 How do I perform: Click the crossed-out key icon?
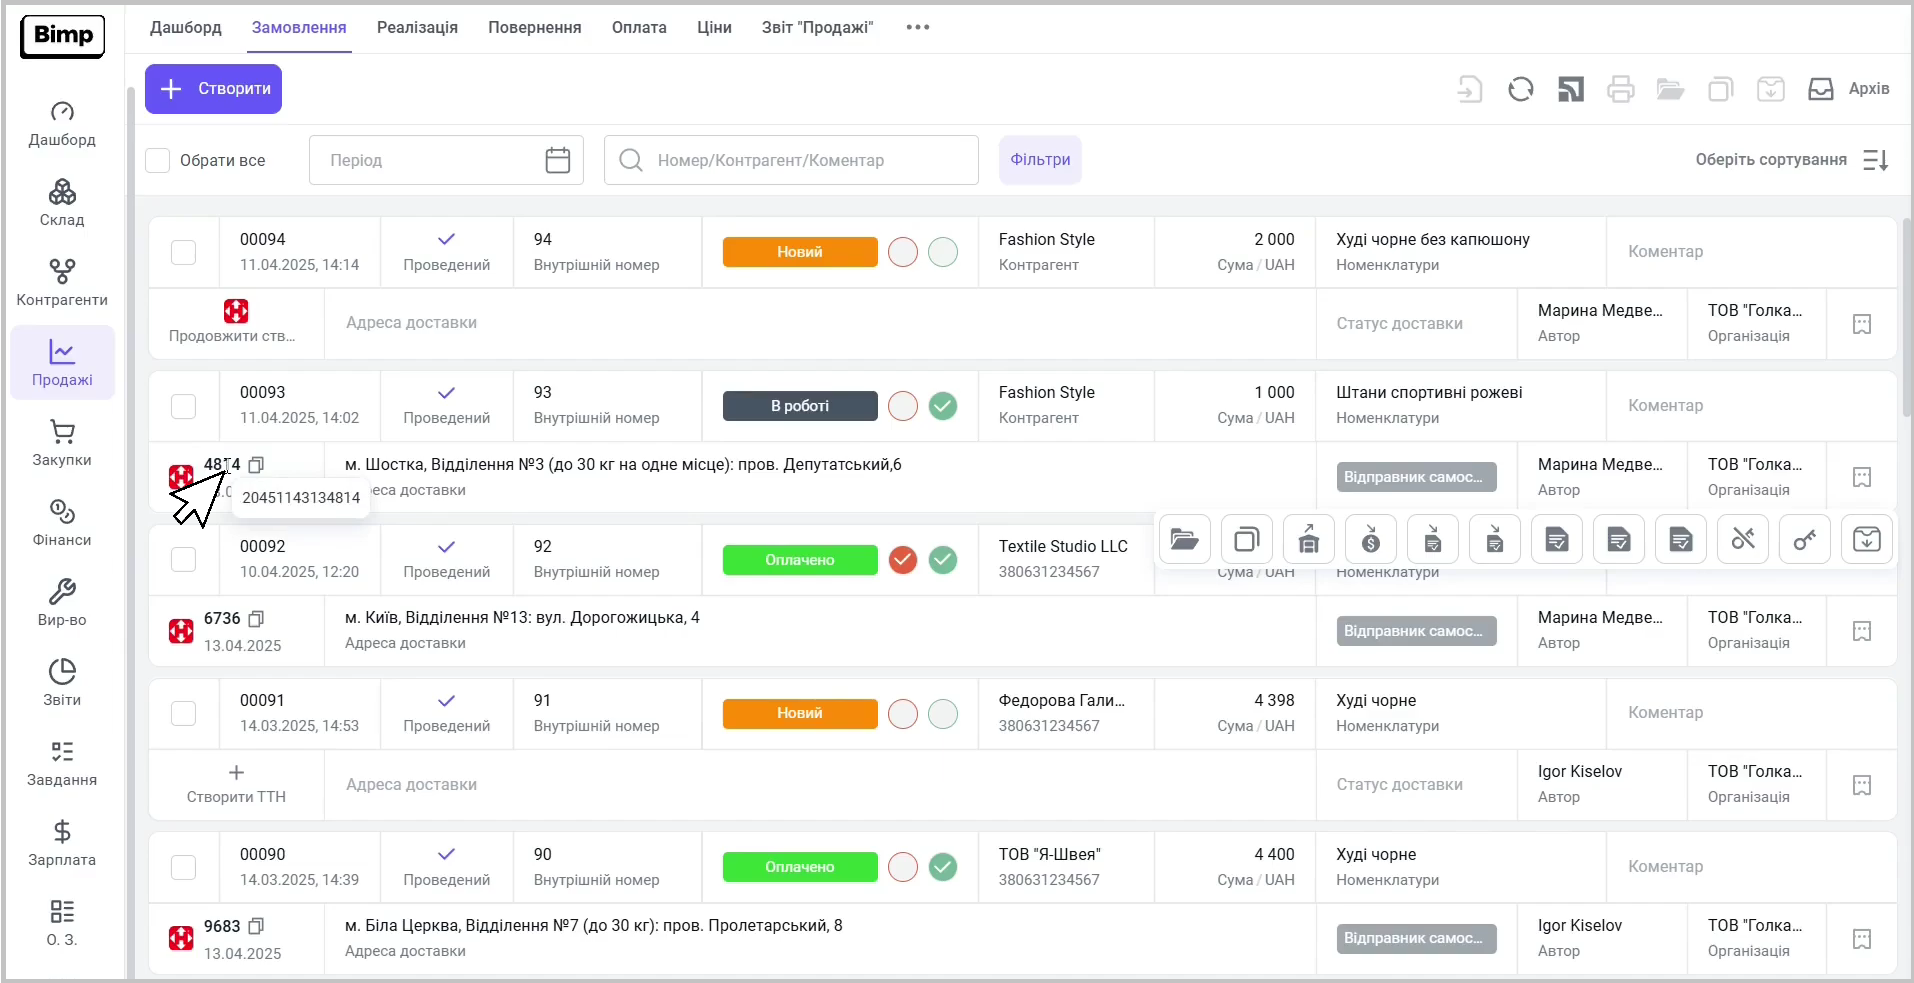pos(1743,540)
